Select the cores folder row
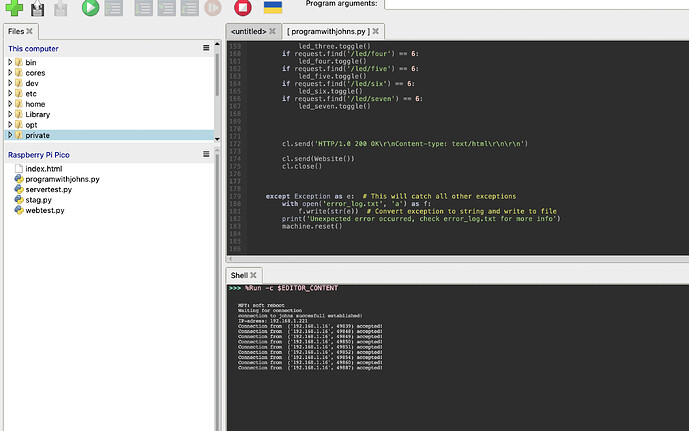The image size is (689, 431). (109, 73)
